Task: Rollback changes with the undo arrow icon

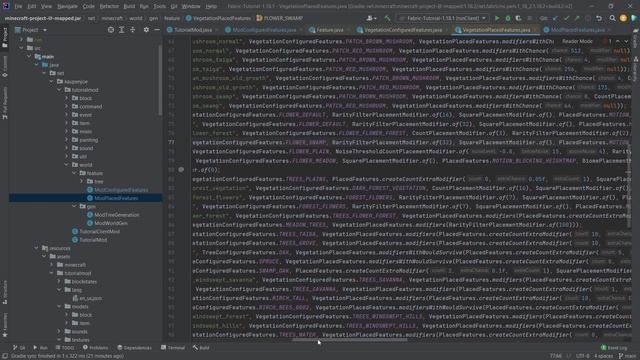Action: click(599, 18)
